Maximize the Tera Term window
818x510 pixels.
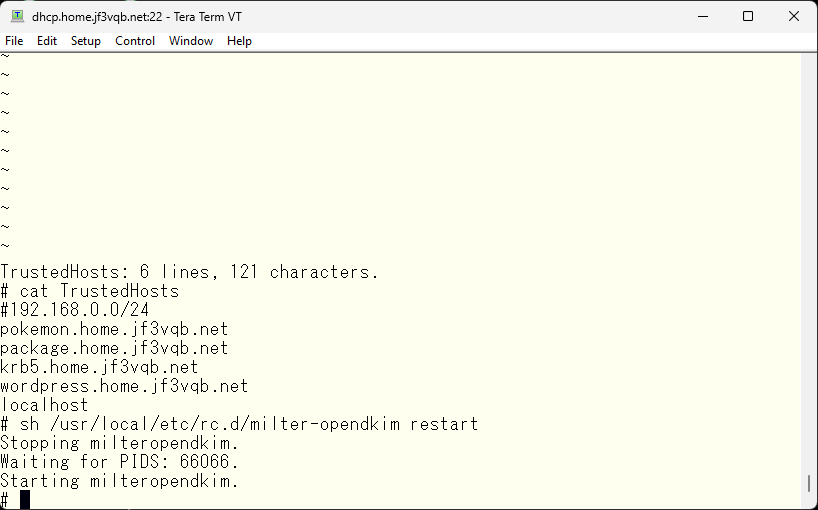748,16
